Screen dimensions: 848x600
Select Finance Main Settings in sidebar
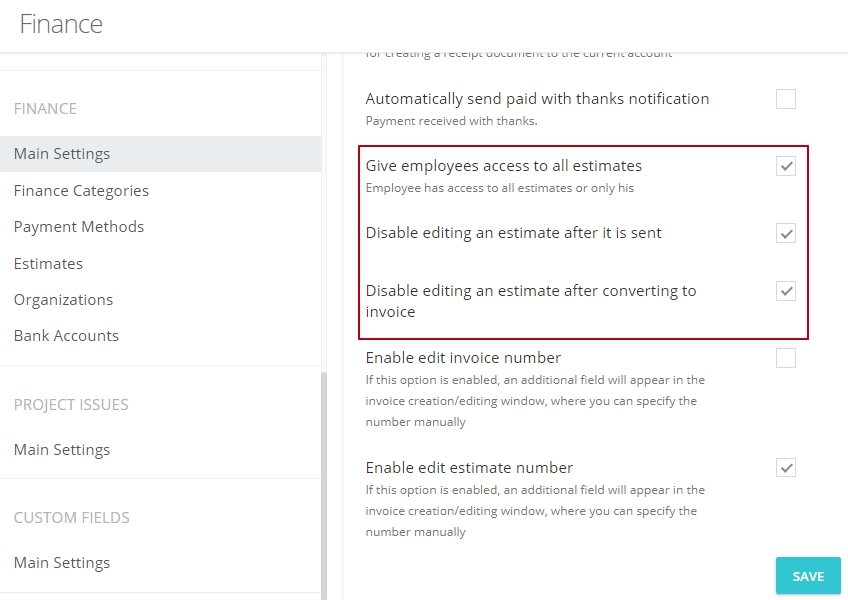pos(161,154)
